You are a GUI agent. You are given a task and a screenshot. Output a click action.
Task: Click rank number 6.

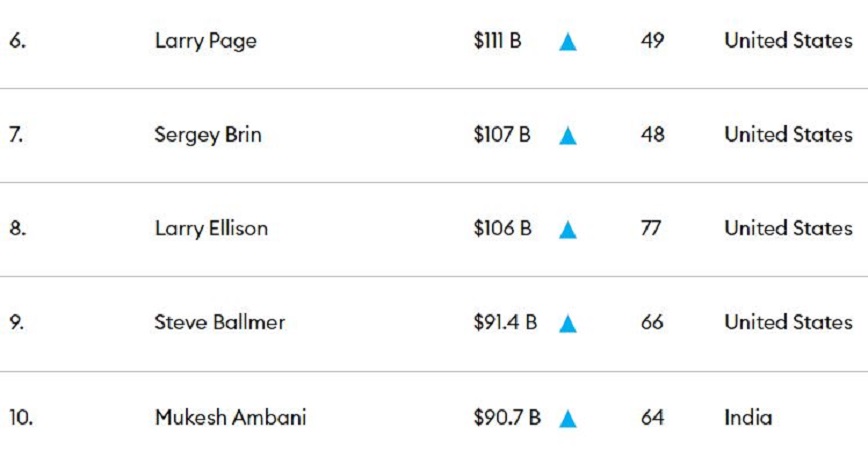[x=16, y=42]
